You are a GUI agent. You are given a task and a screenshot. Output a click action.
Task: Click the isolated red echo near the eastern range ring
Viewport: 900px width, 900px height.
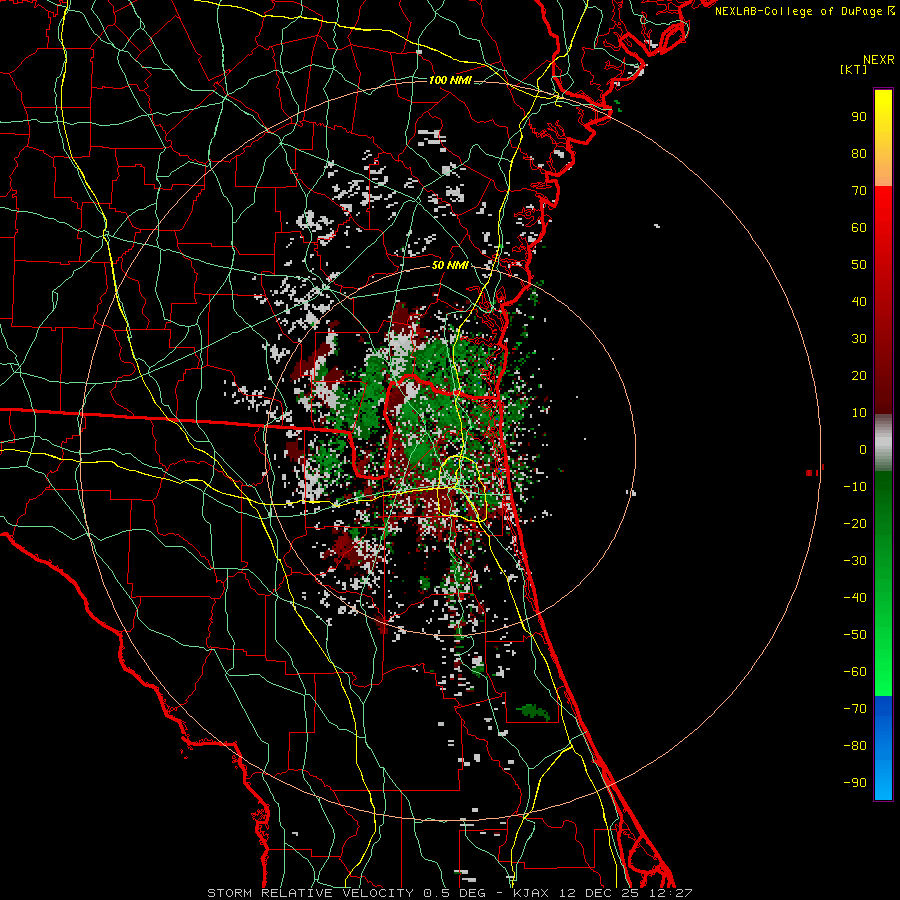[809, 473]
